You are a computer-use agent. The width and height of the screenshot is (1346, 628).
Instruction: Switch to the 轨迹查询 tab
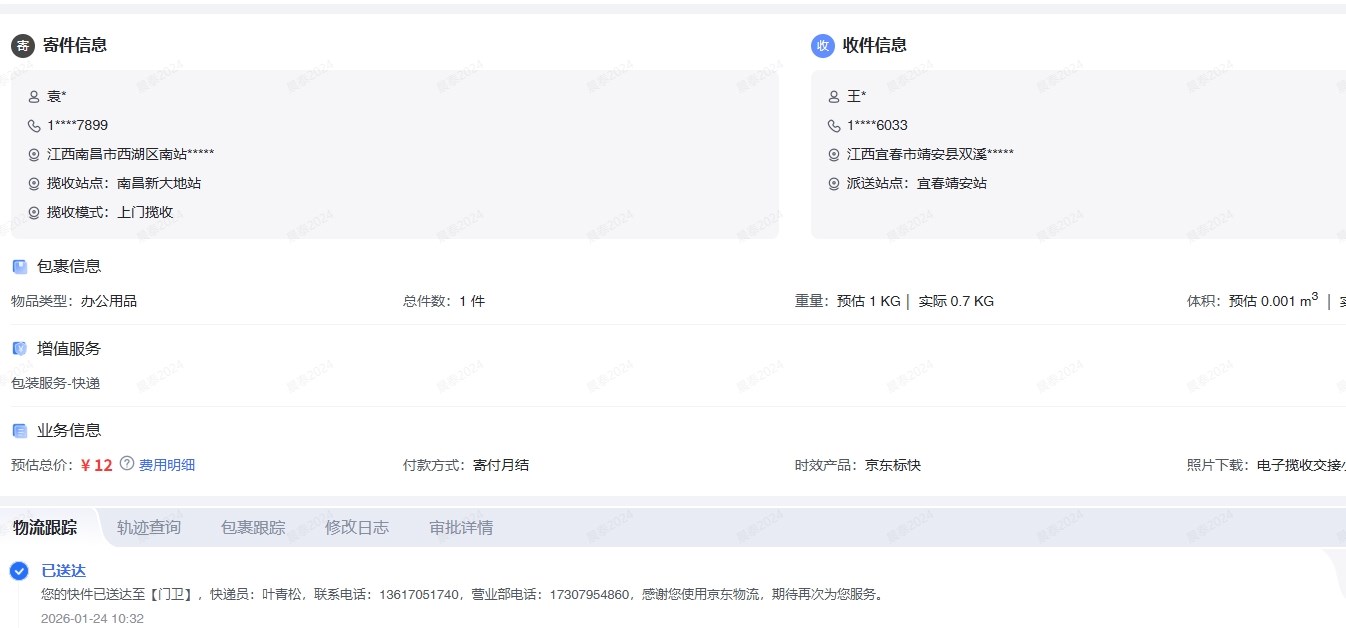click(x=149, y=527)
